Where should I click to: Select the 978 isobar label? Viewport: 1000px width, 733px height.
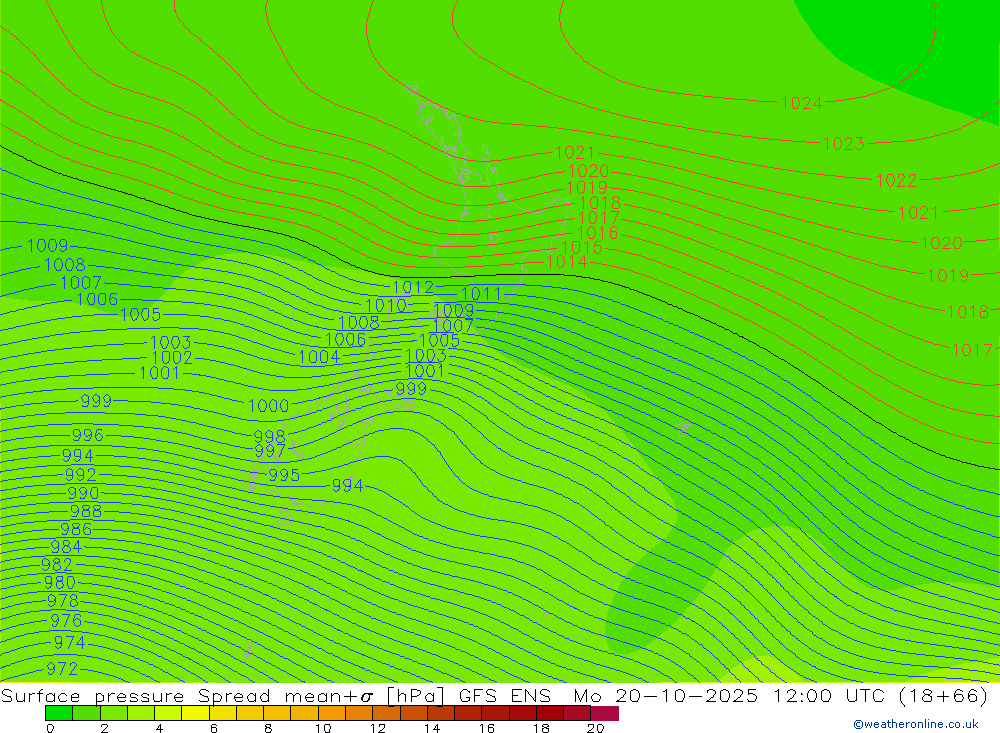click(62, 601)
